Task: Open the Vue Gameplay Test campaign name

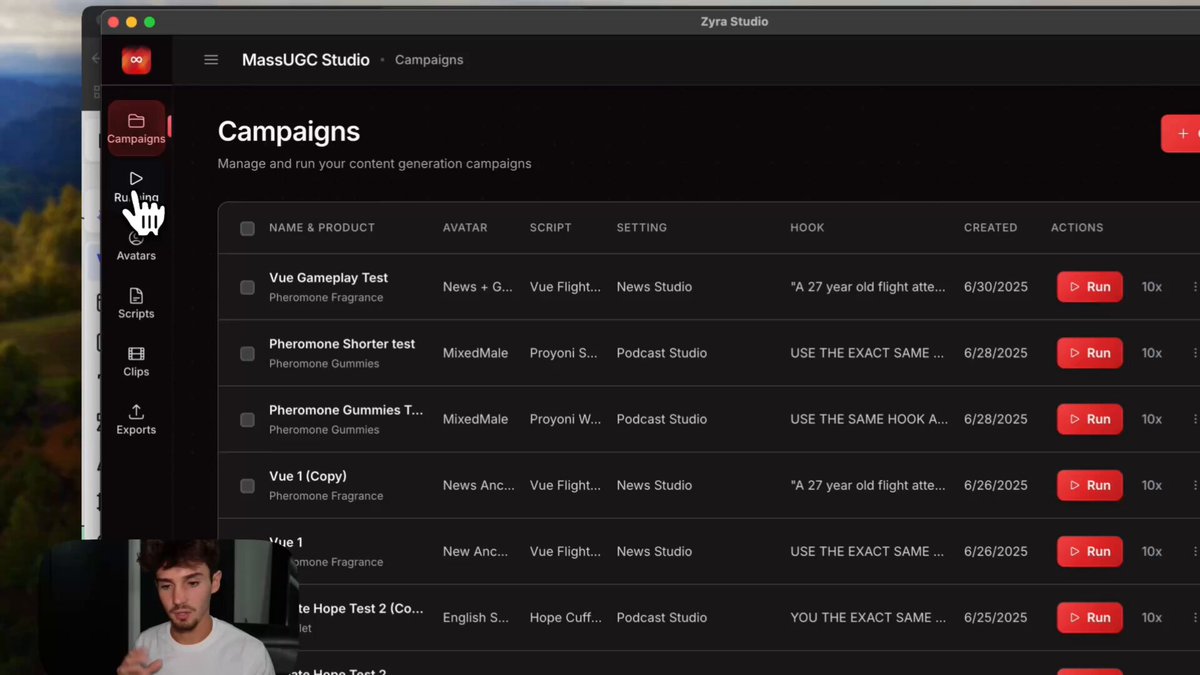Action: pyautogui.click(x=328, y=278)
